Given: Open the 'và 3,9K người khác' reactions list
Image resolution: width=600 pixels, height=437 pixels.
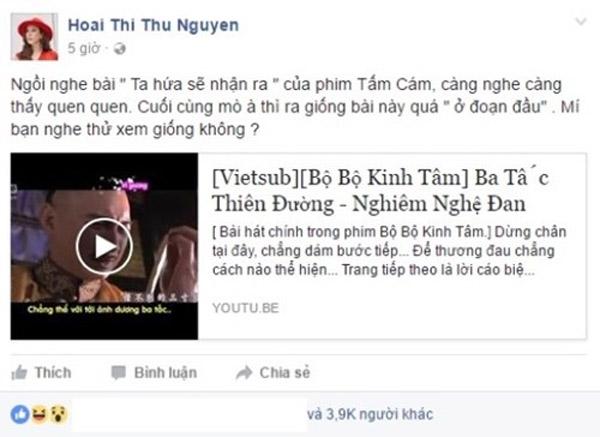Looking at the screenshot, I should point(370,414).
